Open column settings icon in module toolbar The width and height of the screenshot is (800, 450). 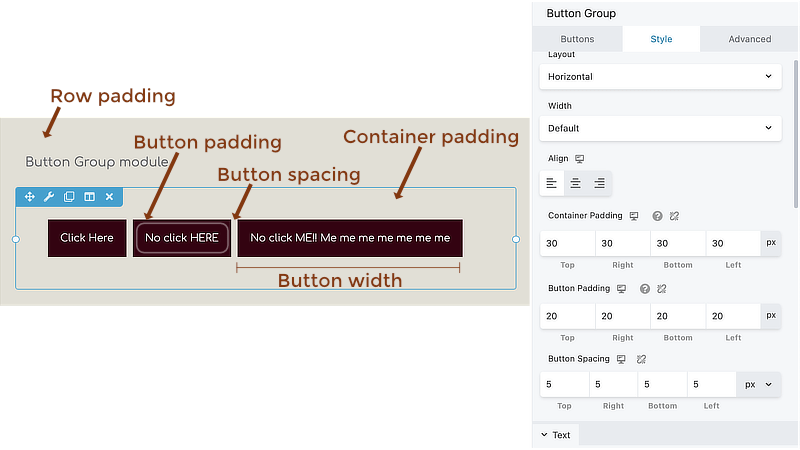pyautogui.click(x=89, y=197)
